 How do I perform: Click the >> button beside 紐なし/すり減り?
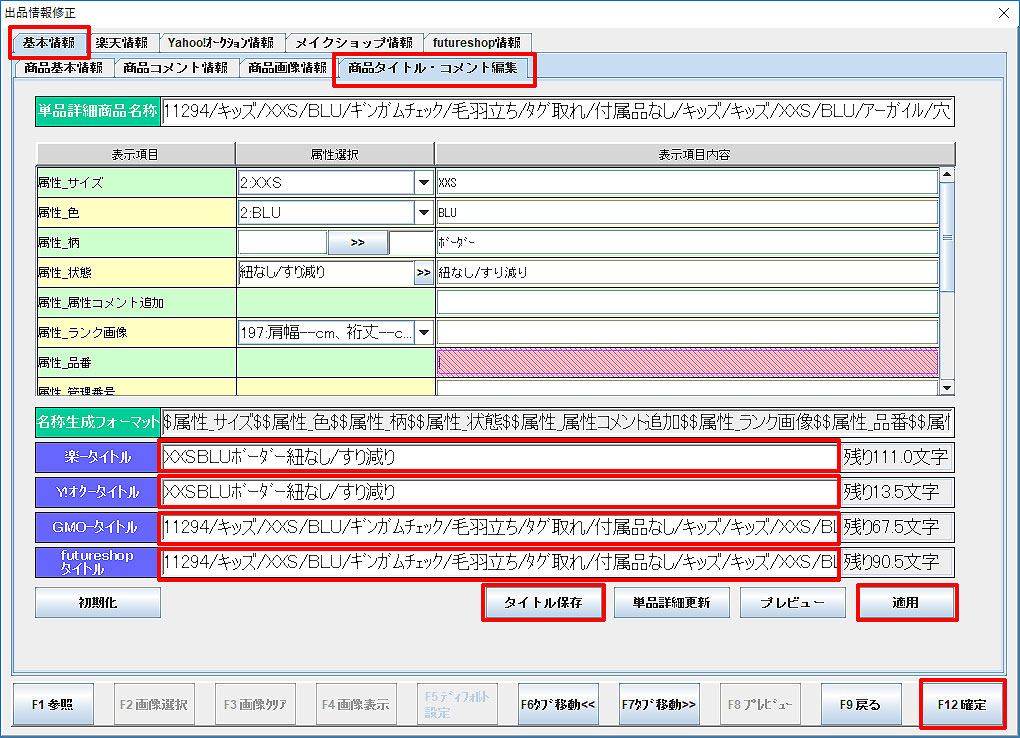[x=423, y=272]
